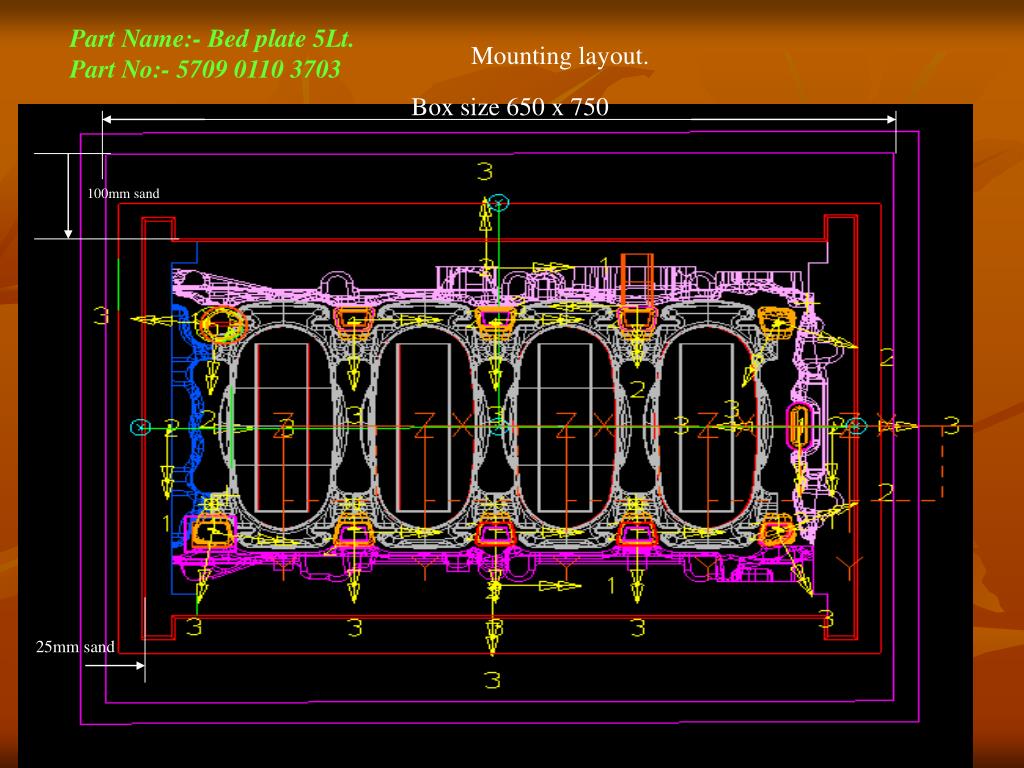Click the 'Part No:- 5709 0110 3703' line
The width and height of the screenshot is (1024, 768).
coord(205,69)
